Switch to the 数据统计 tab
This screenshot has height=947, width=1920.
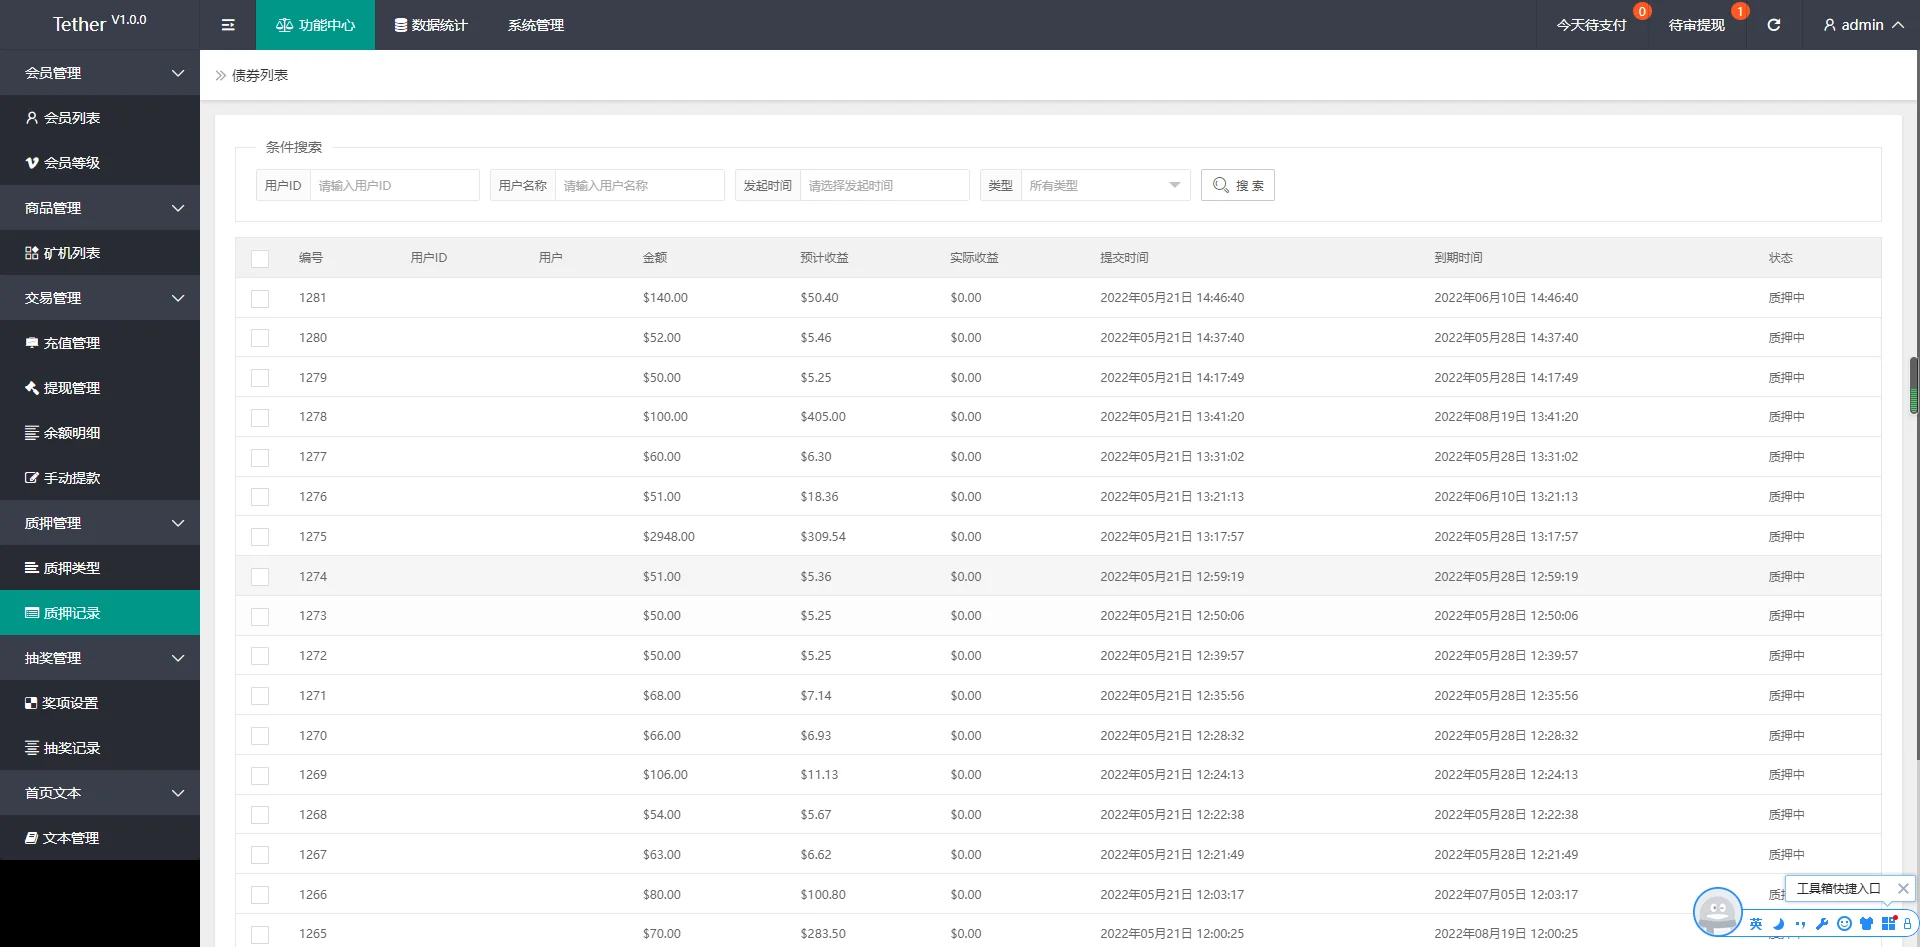(x=431, y=25)
